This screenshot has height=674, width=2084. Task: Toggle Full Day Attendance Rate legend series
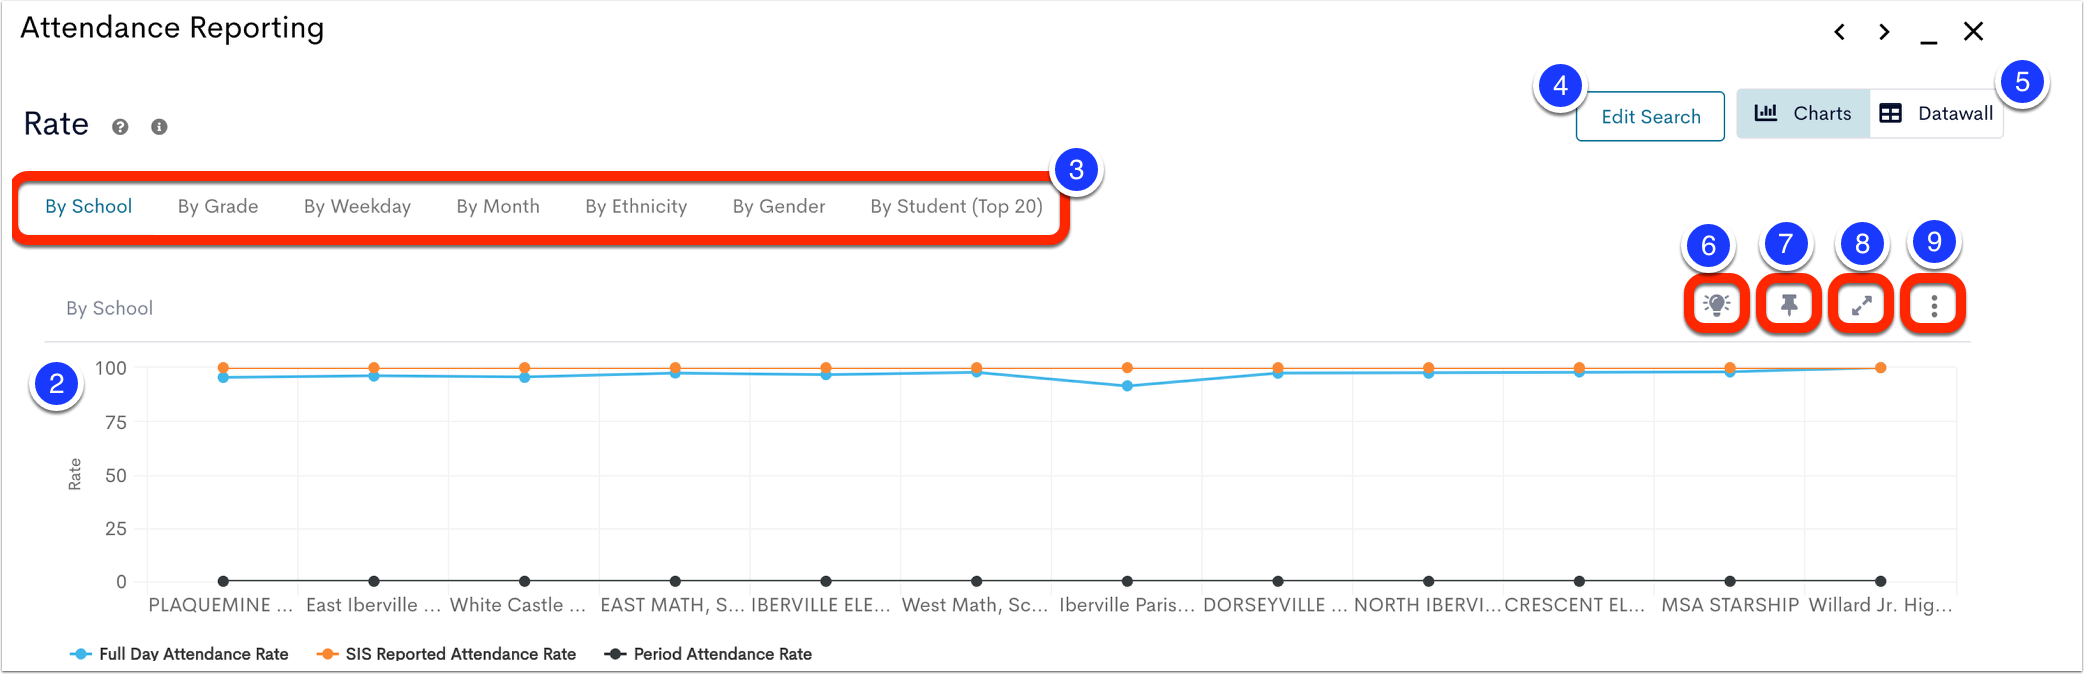[179, 654]
